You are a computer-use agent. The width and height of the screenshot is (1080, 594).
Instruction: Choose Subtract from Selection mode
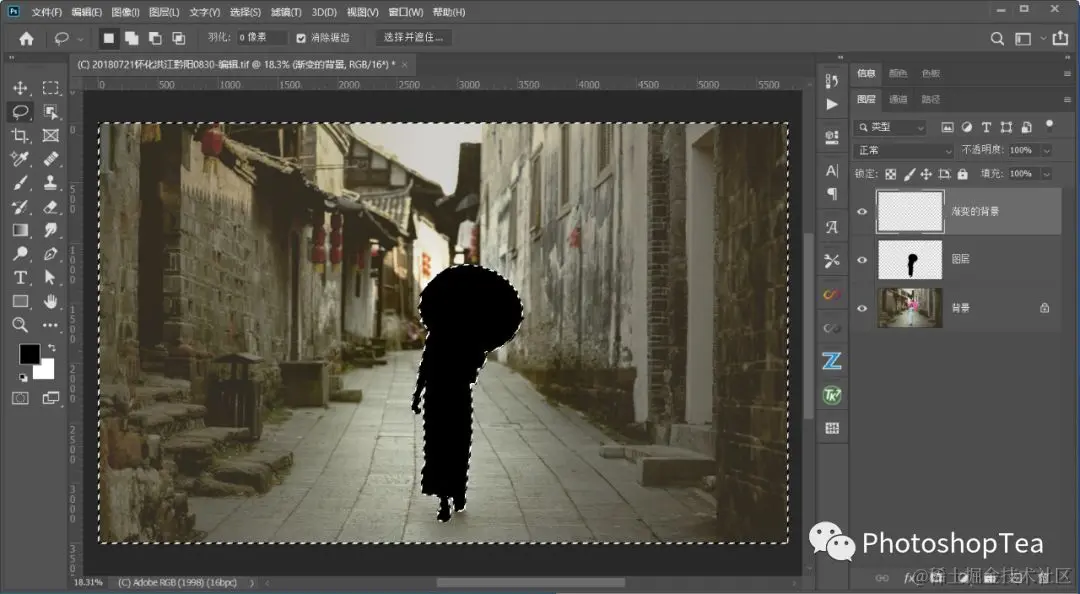tap(155, 38)
